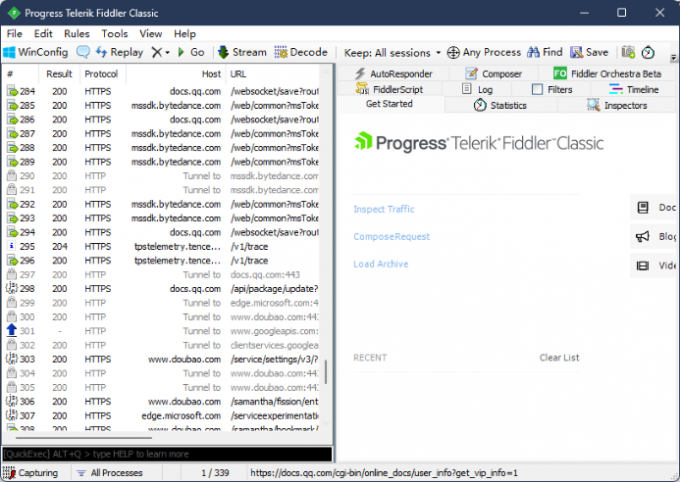Select session 307 edge.microsoft.com row
680x482 pixels.
point(162,416)
